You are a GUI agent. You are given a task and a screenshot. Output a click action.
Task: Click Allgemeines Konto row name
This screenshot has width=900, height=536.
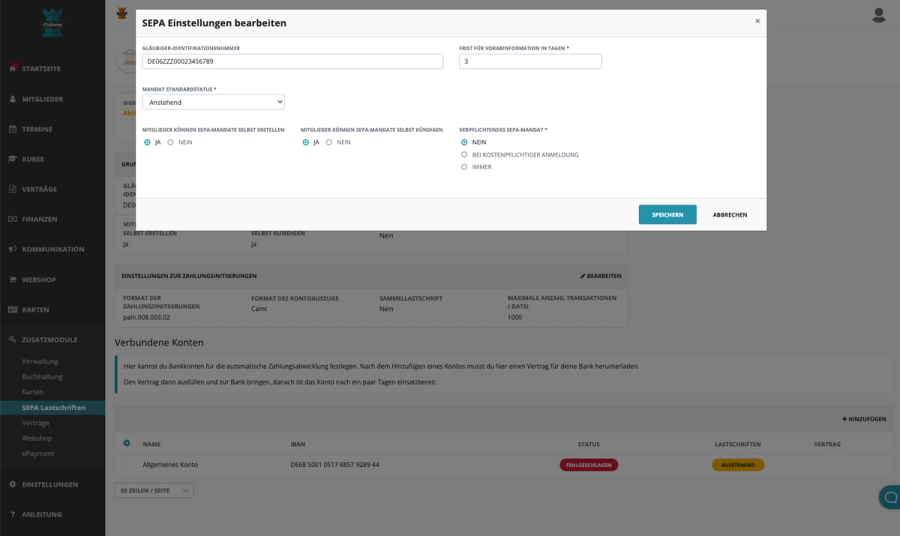170,465
